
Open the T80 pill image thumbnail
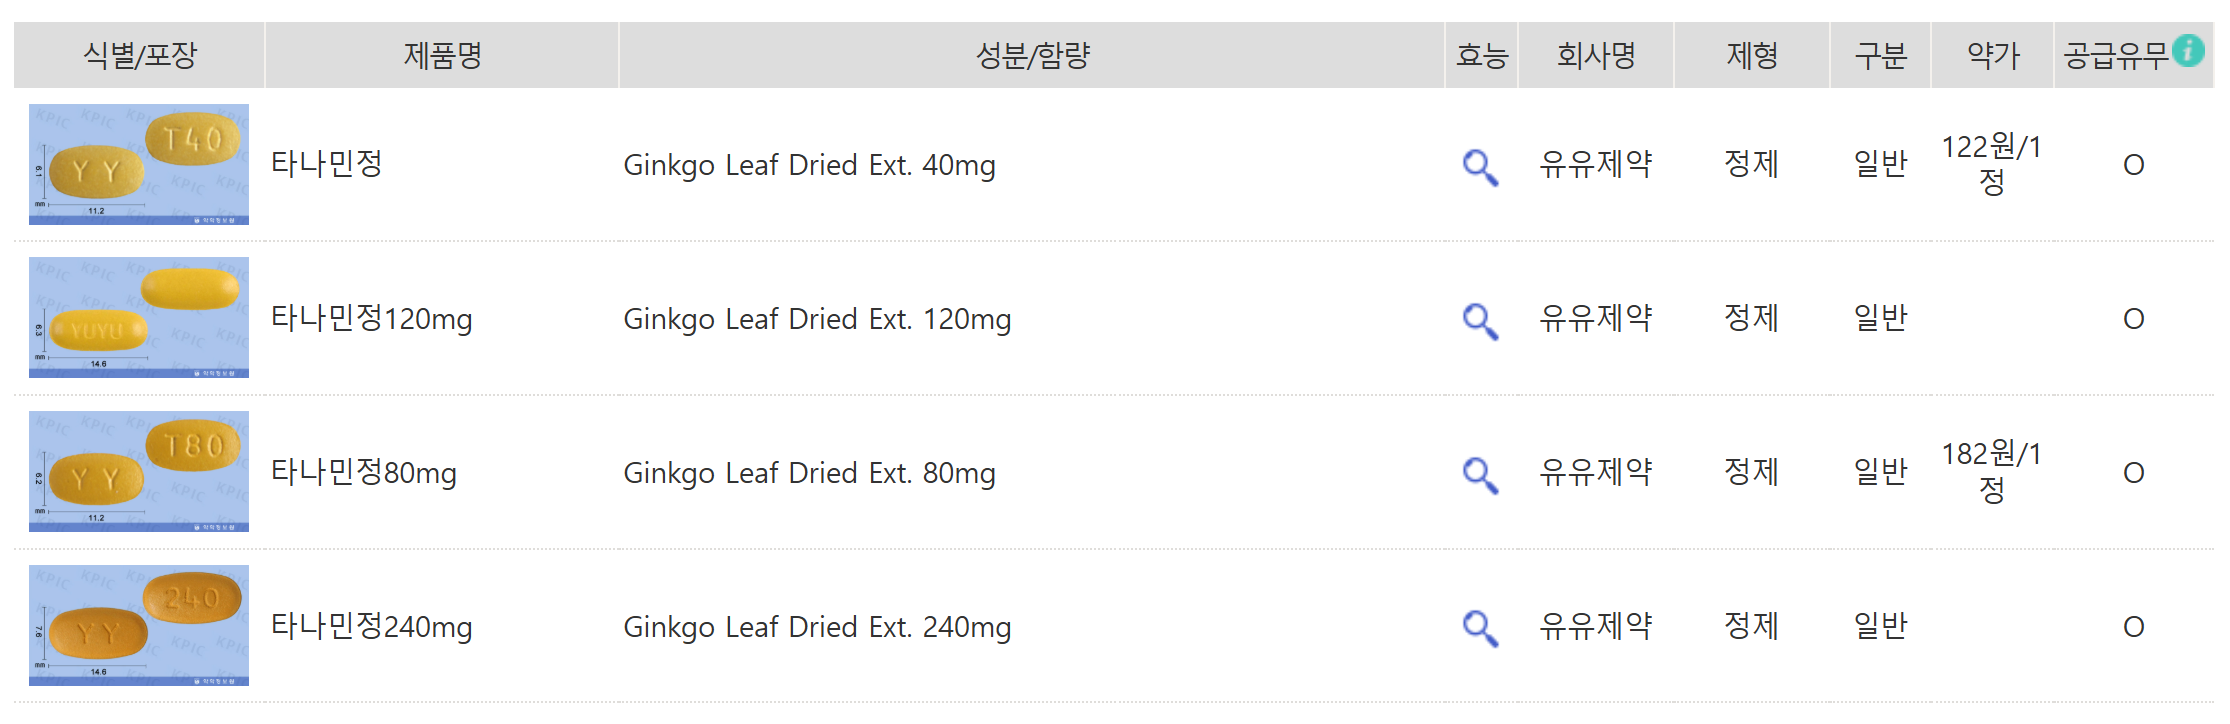138,472
